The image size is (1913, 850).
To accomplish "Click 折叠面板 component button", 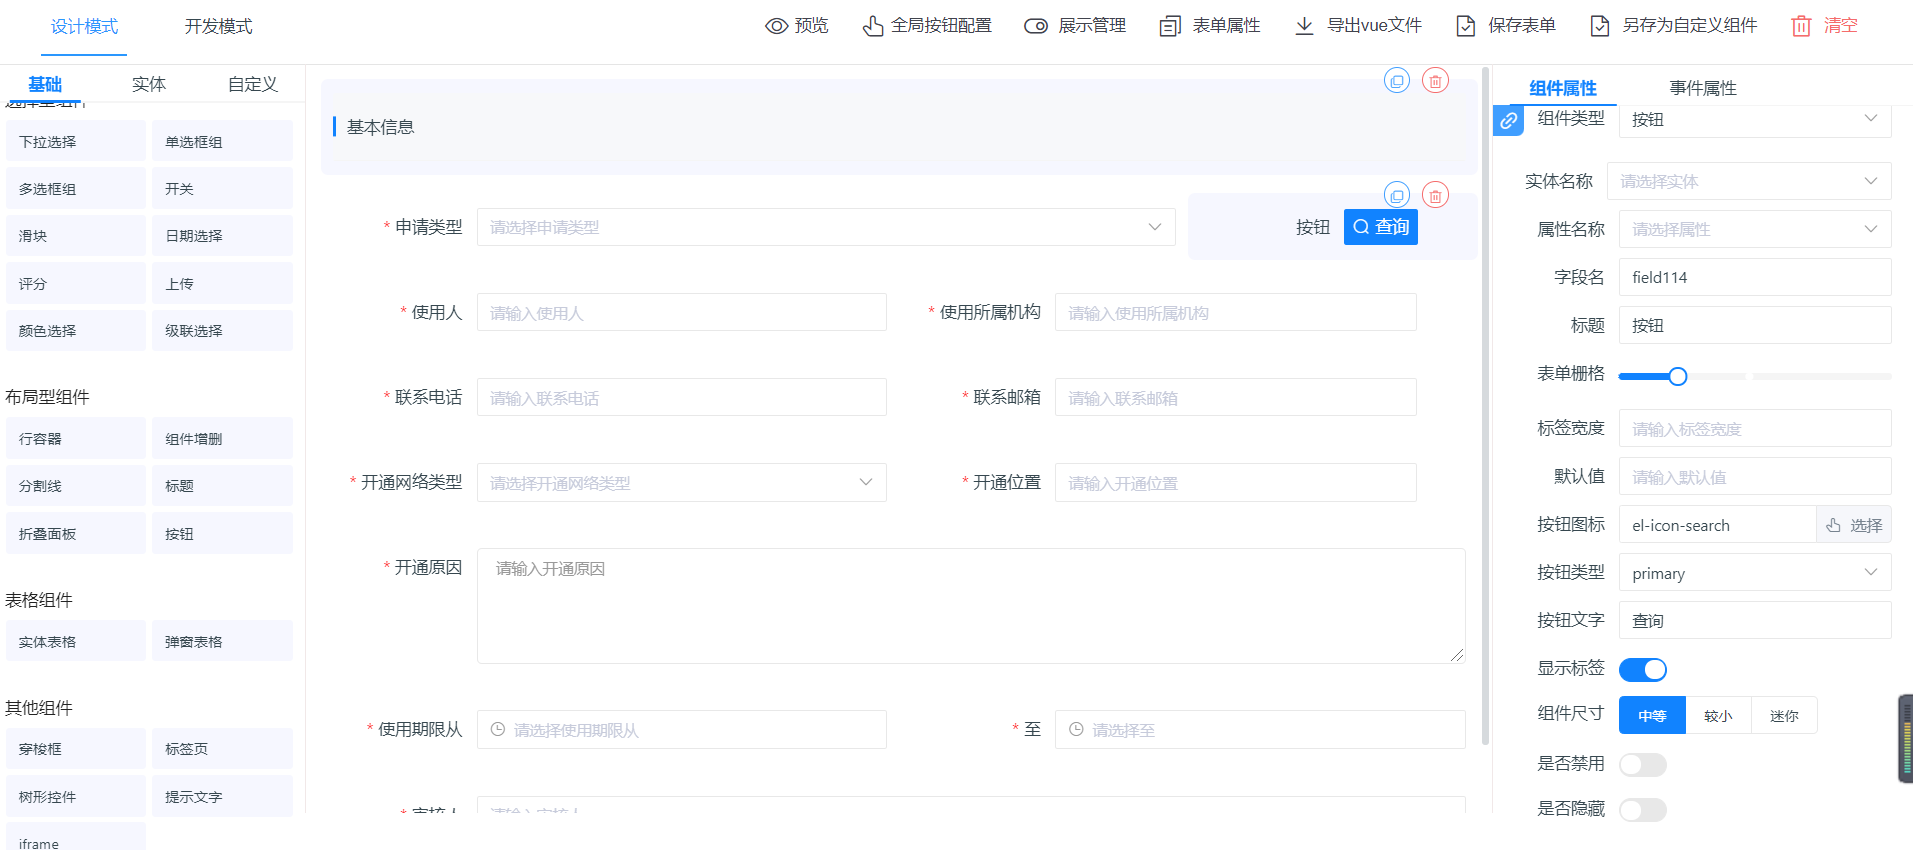I will click(76, 534).
